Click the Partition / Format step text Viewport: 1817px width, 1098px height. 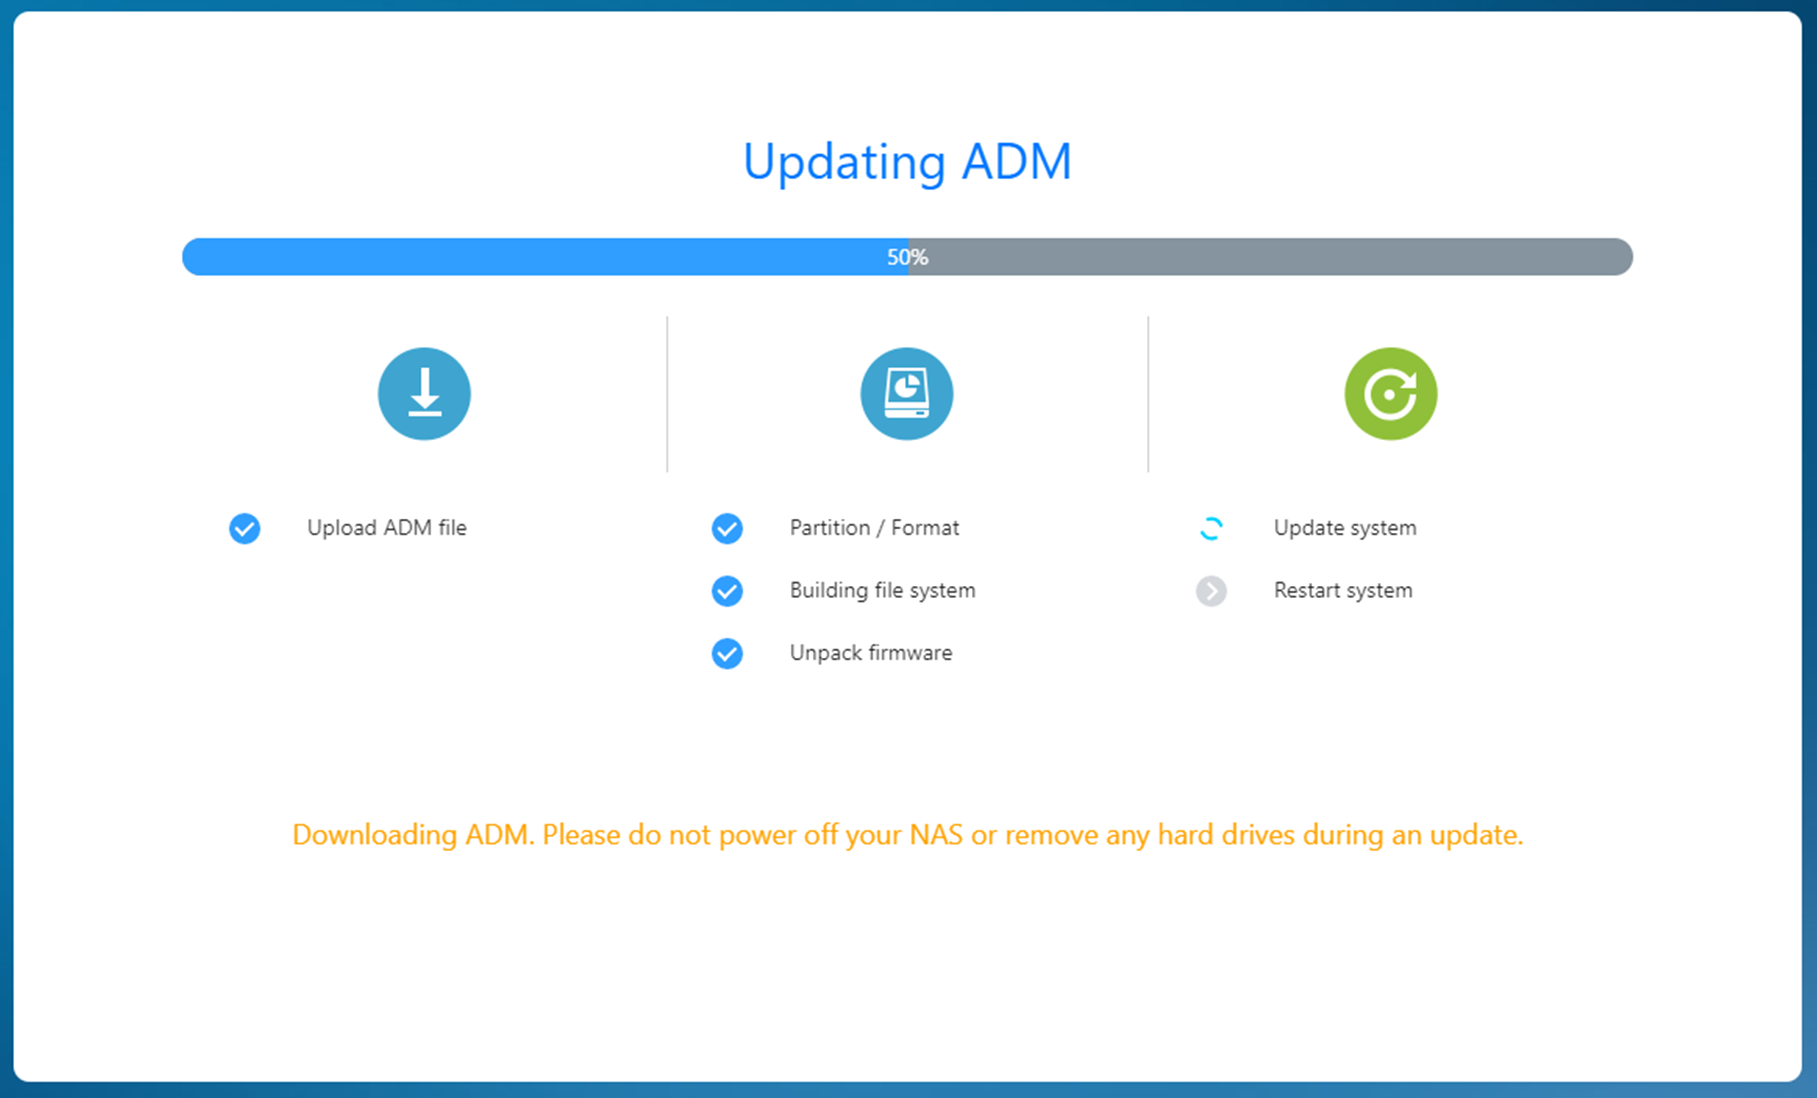[x=874, y=528]
